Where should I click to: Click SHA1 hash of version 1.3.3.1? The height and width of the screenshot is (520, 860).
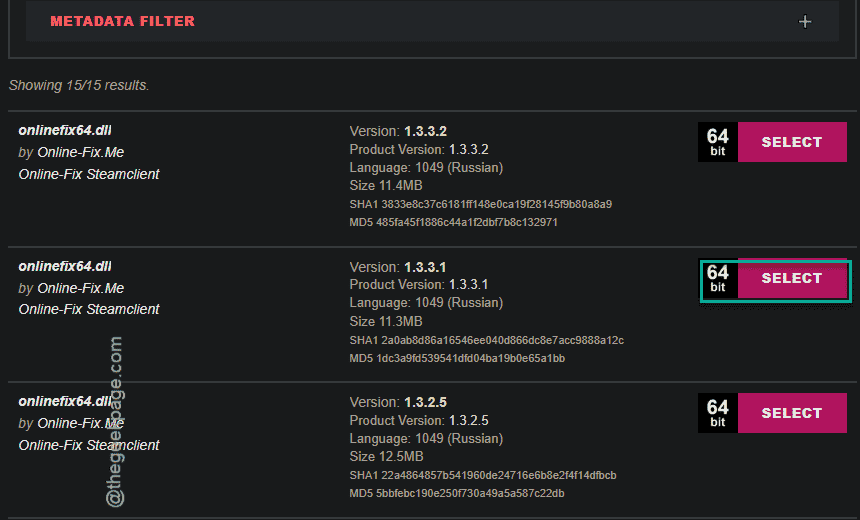[x=486, y=341]
